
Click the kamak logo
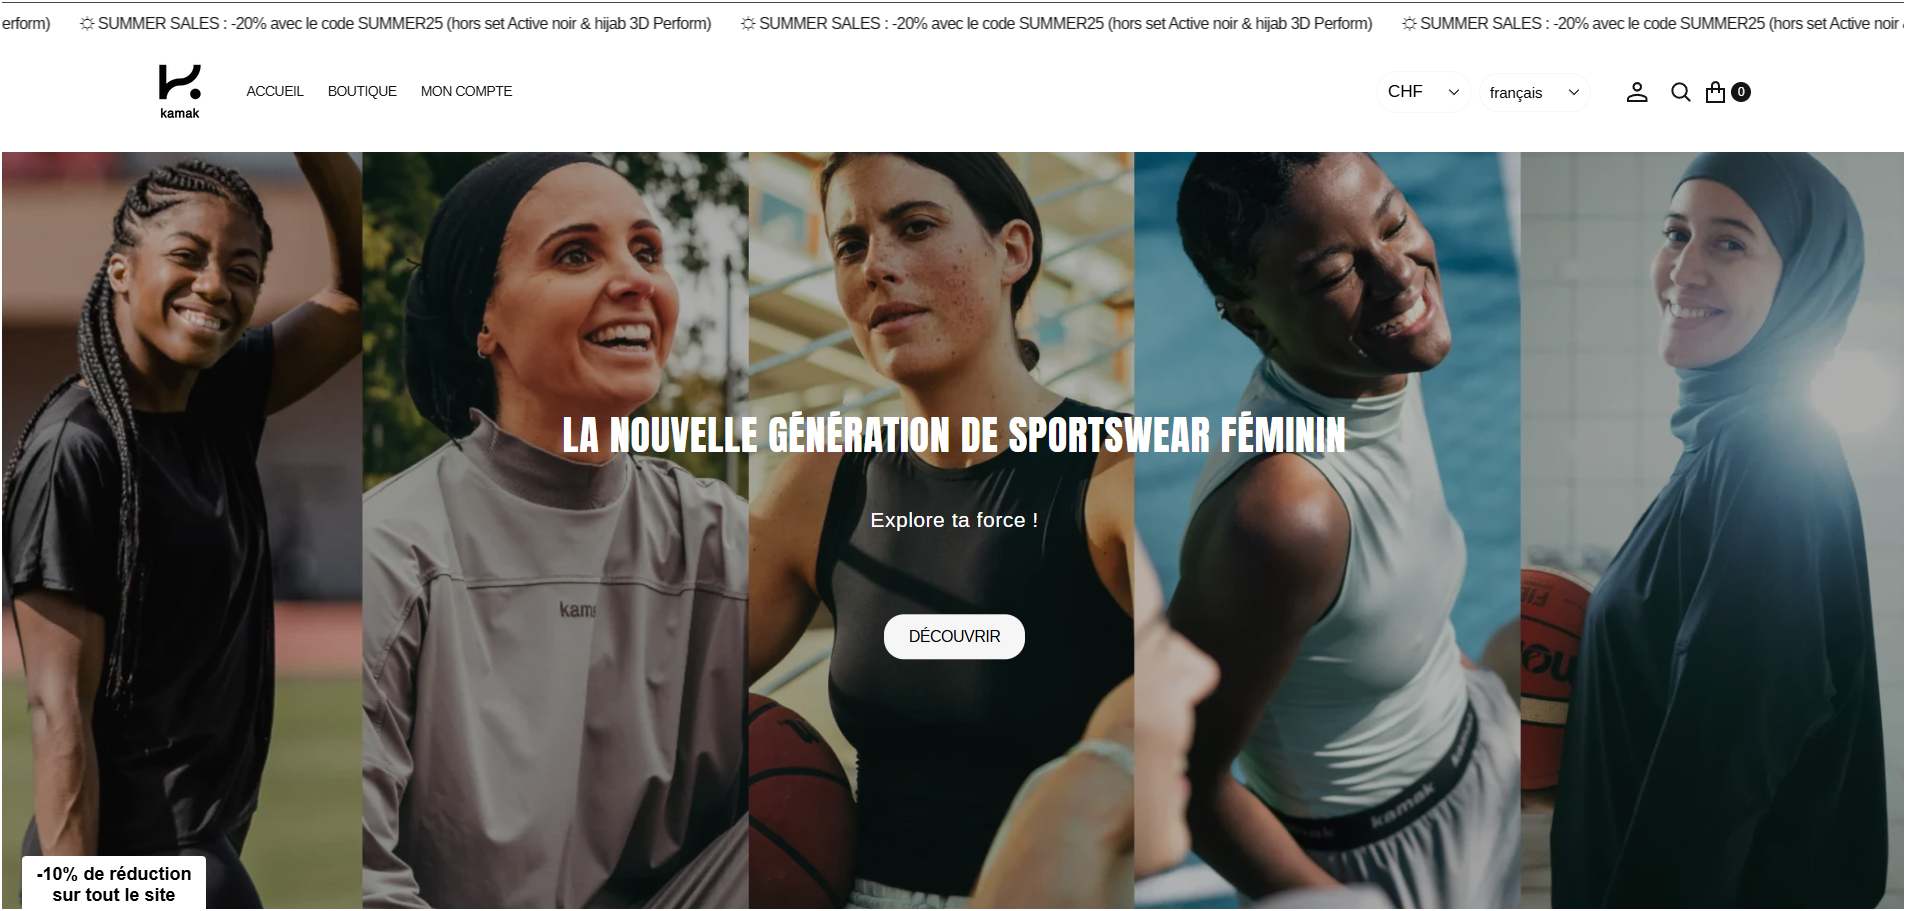coord(180,91)
